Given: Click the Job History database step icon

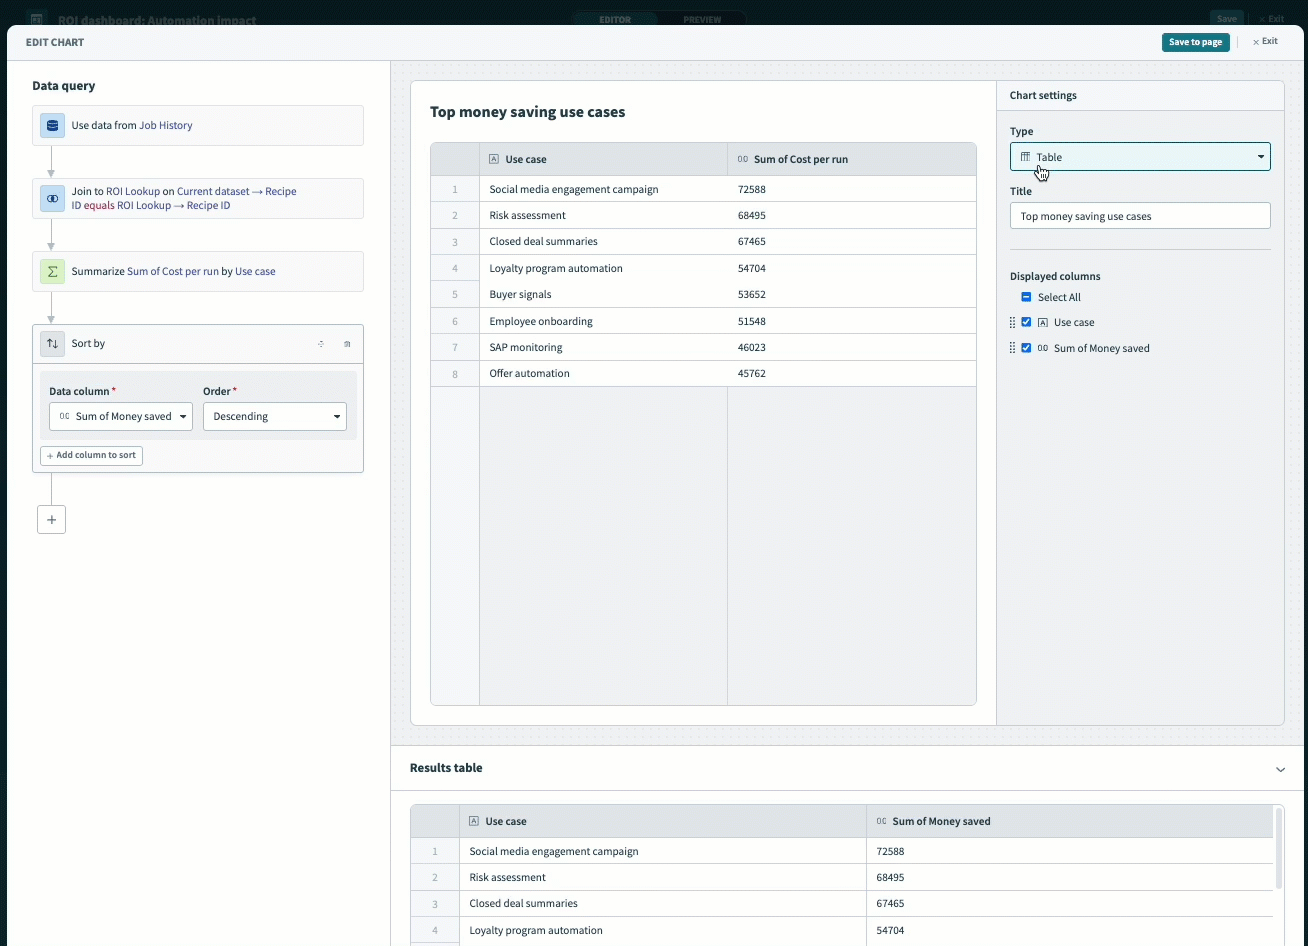Looking at the screenshot, I should tap(52, 126).
